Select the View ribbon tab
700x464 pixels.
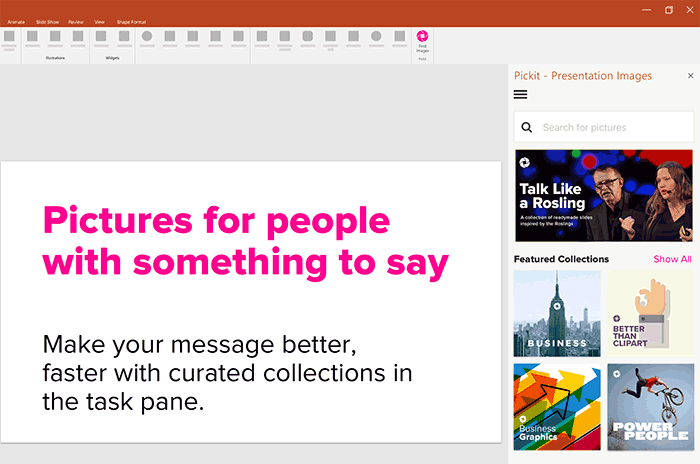coord(100,22)
